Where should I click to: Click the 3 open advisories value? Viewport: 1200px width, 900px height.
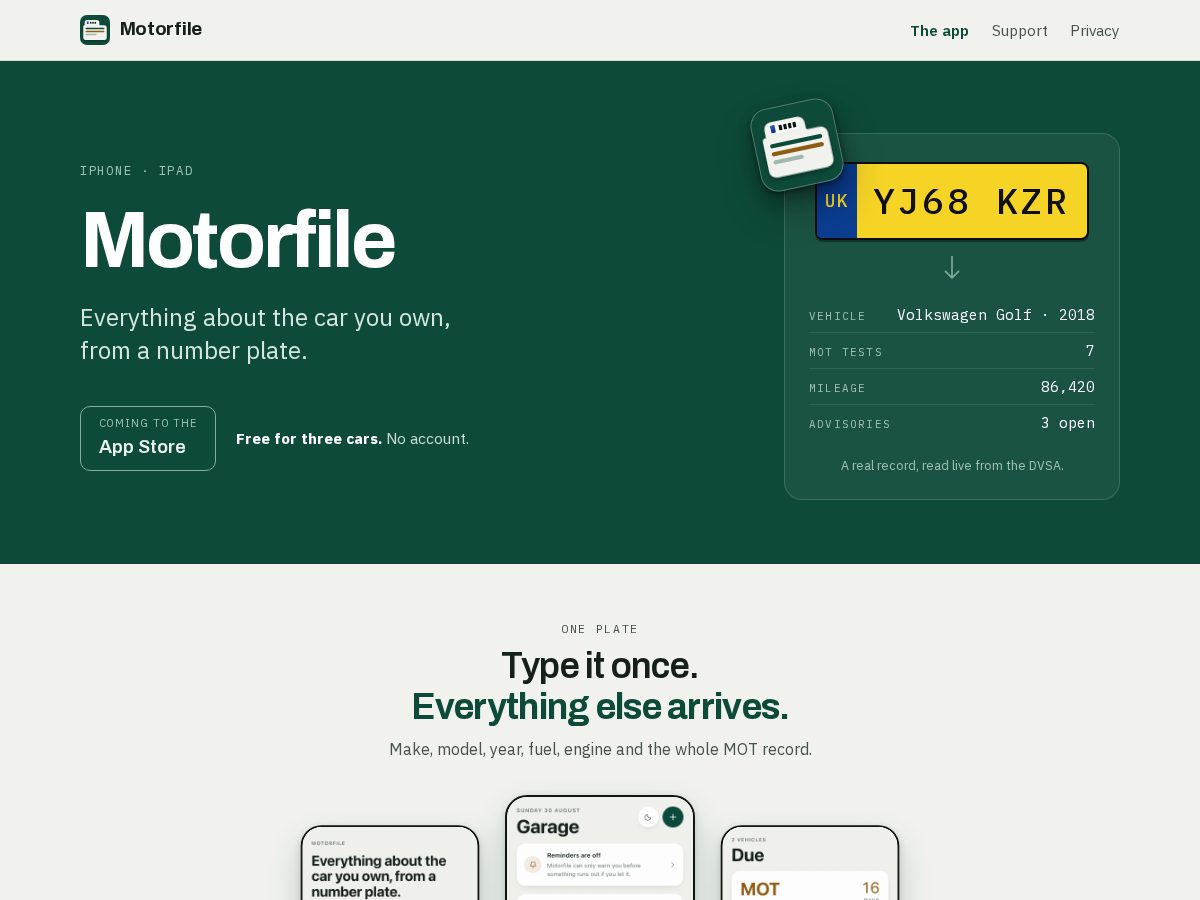pos(1068,423)
